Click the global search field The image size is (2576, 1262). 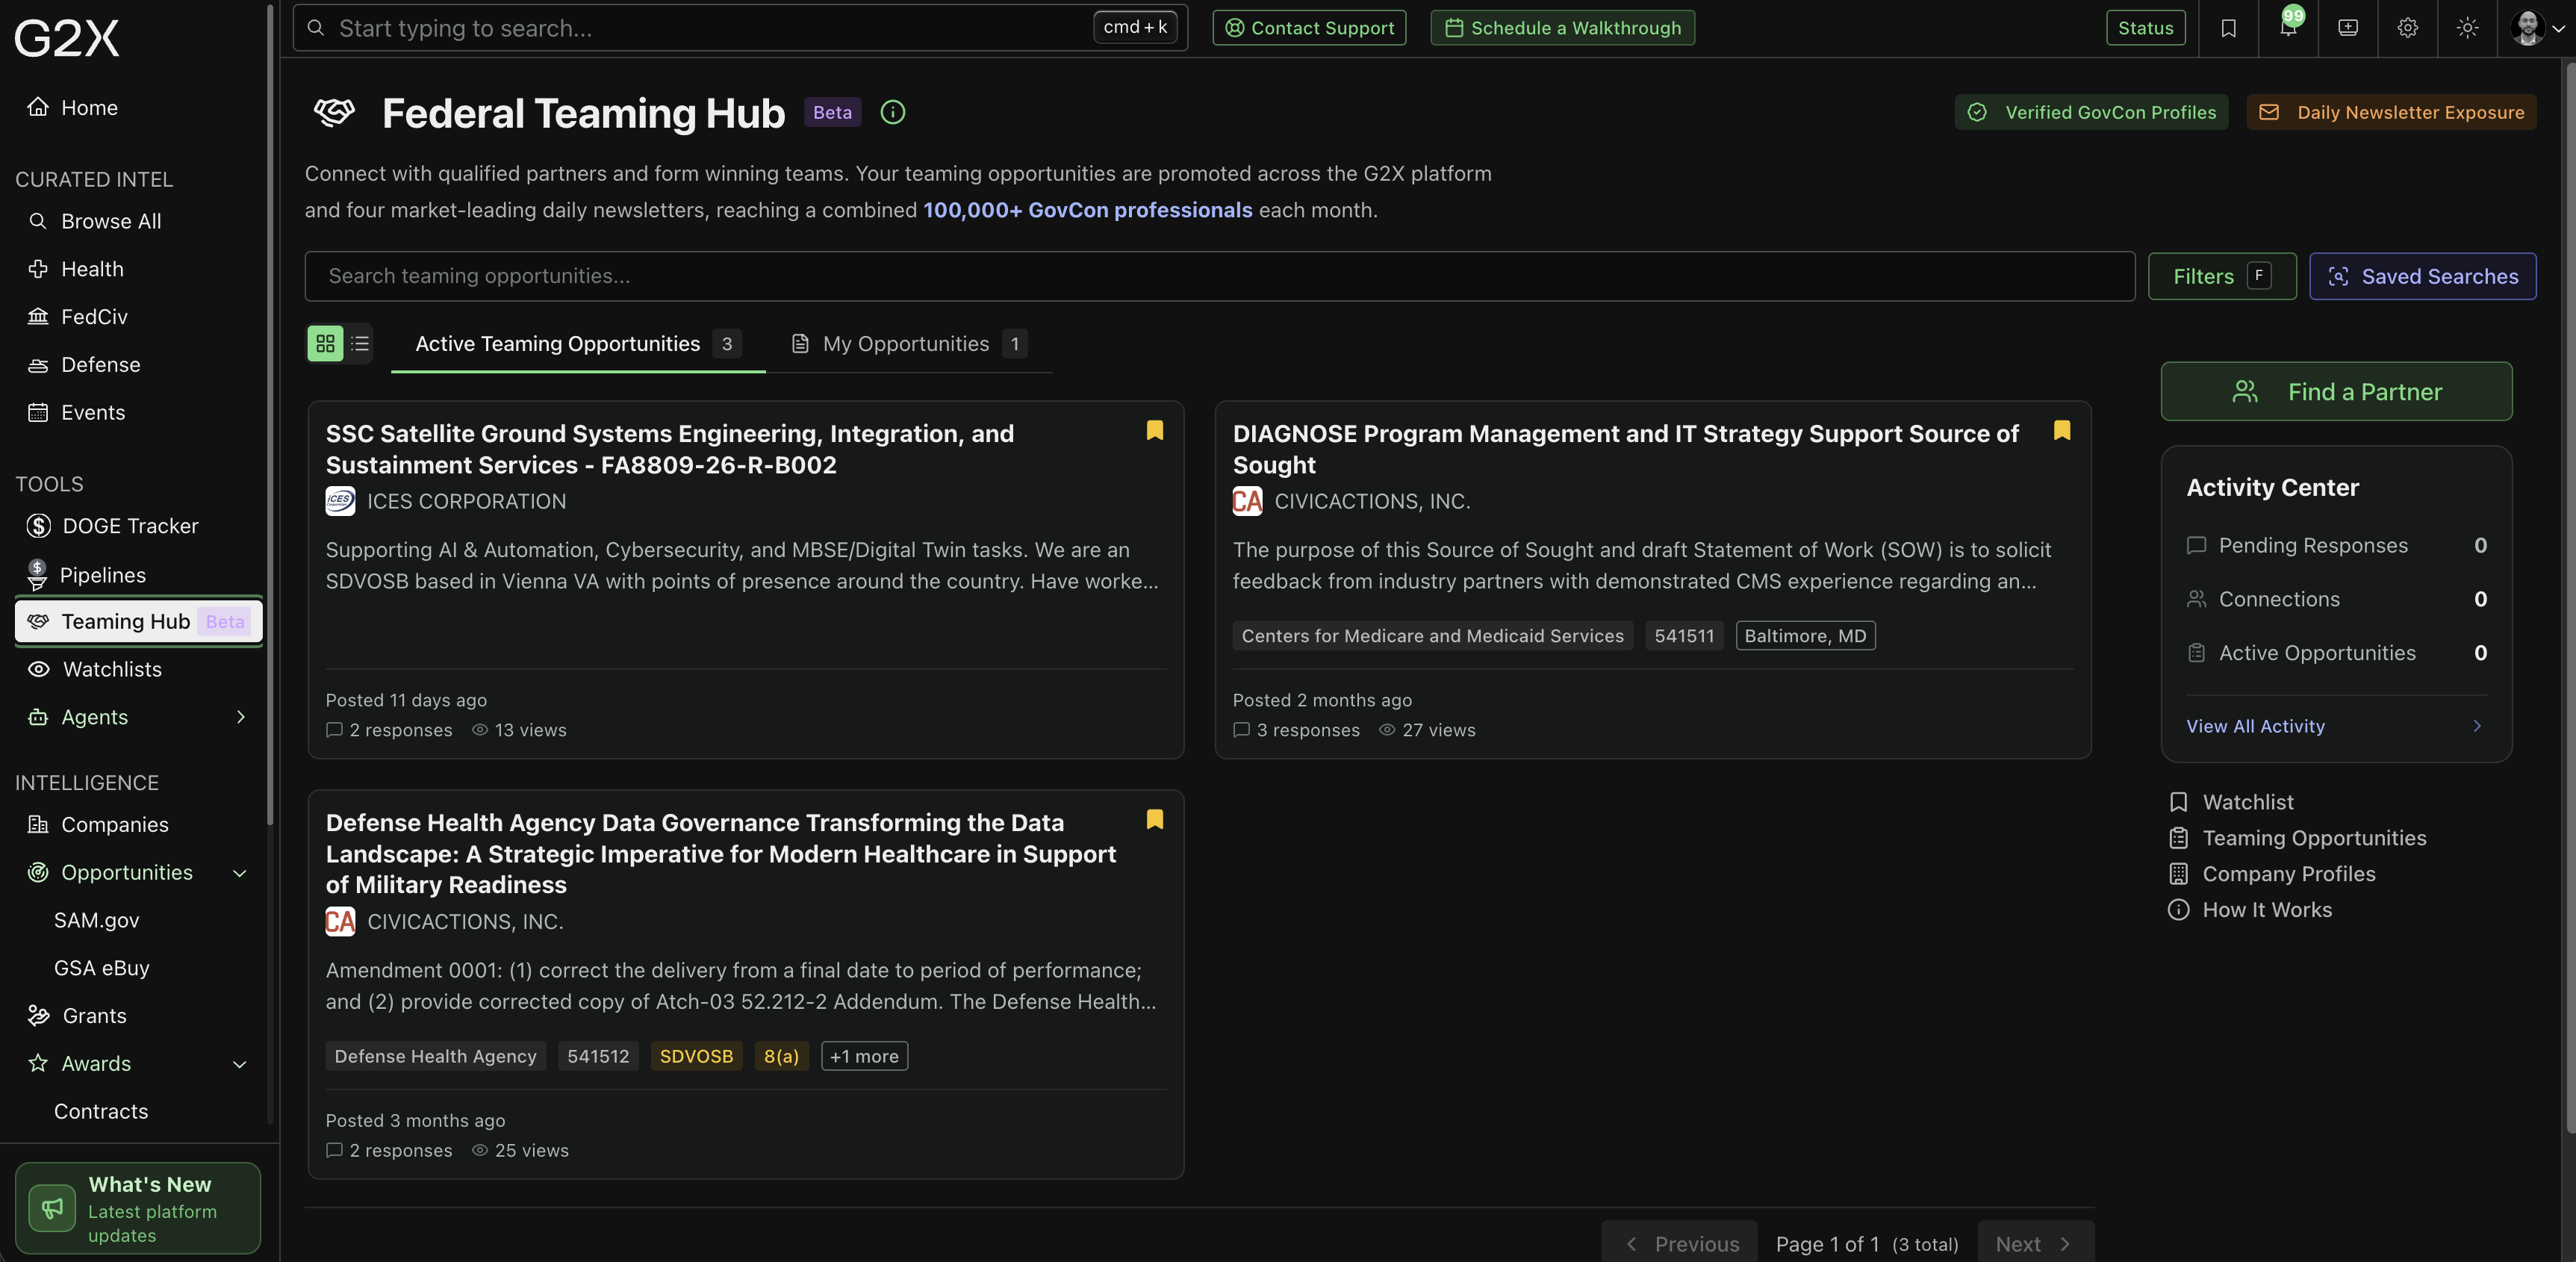pyautogui.click(x=740, y=28)
